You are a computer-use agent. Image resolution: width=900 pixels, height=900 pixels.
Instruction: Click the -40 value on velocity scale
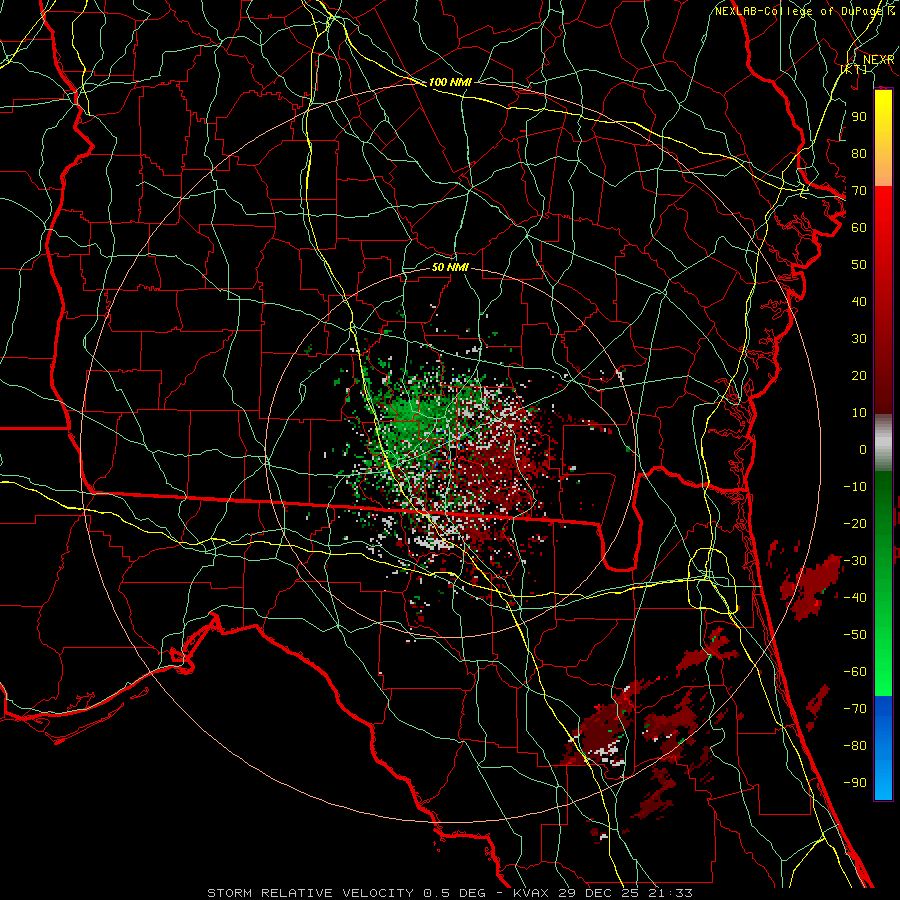click(x=855, y=598)
